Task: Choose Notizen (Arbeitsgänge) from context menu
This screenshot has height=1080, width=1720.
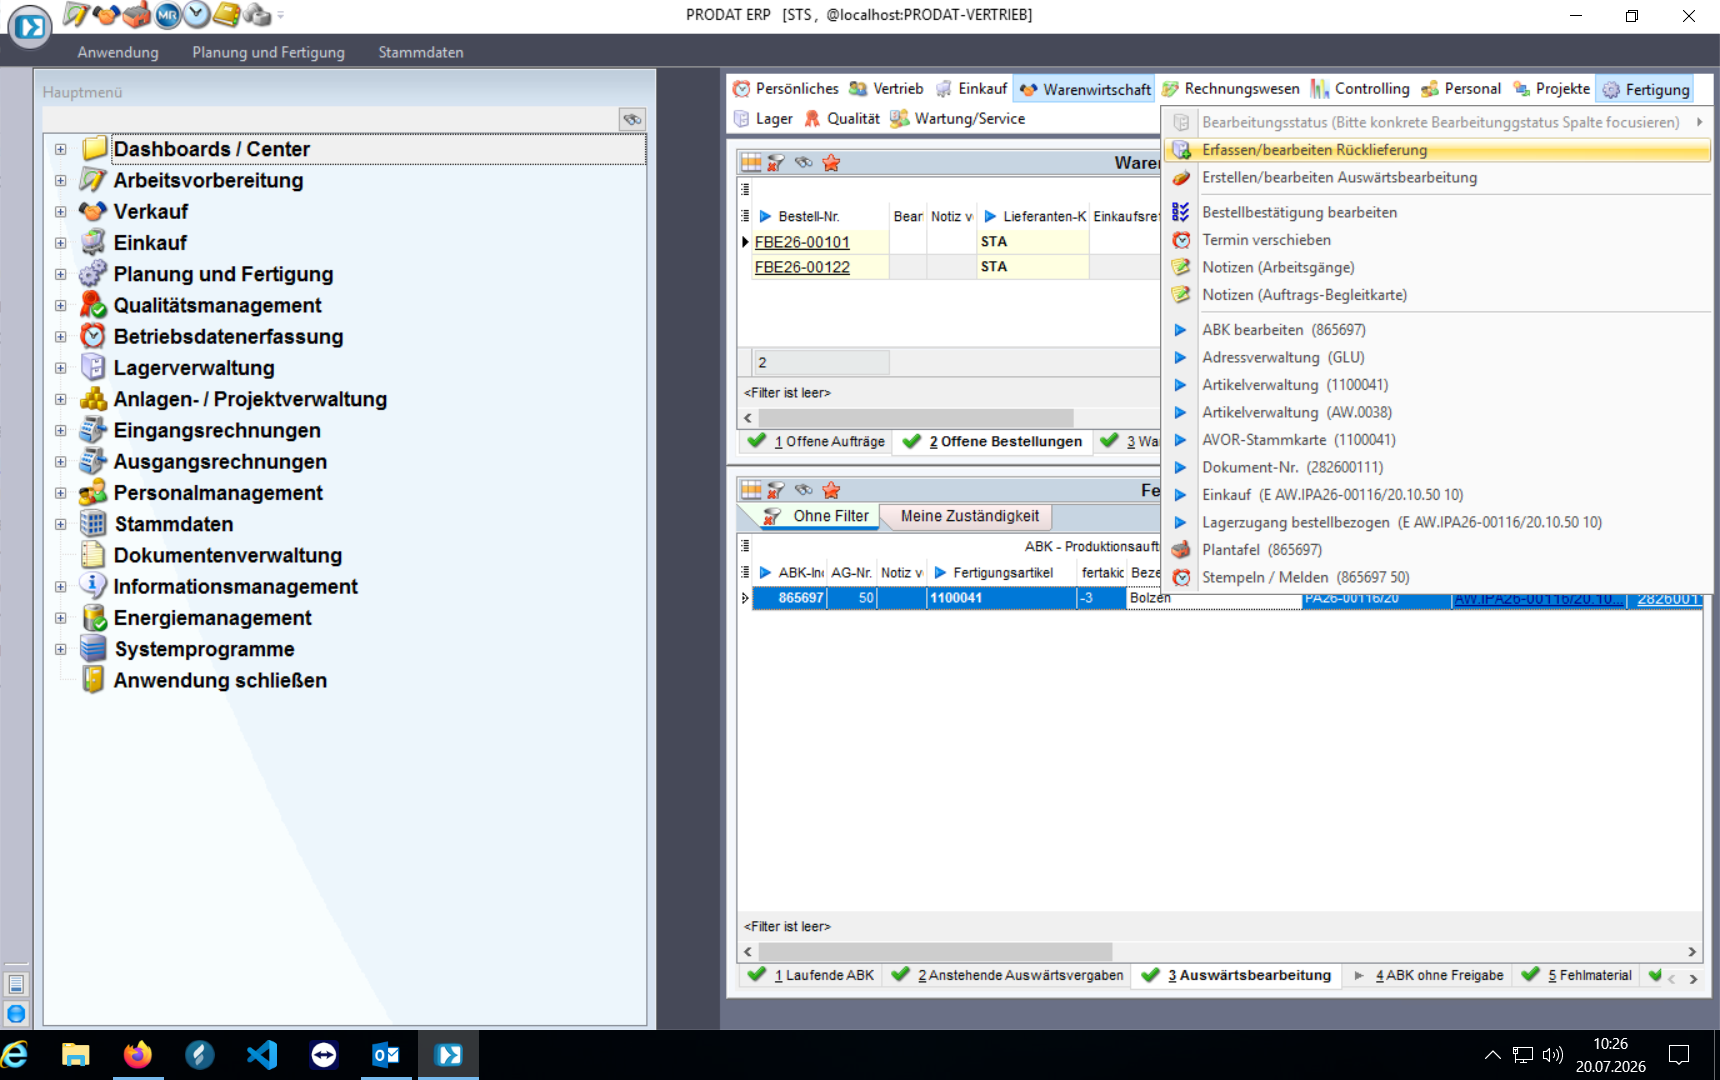Action: pyautogui.click(x=1437, y=267)
